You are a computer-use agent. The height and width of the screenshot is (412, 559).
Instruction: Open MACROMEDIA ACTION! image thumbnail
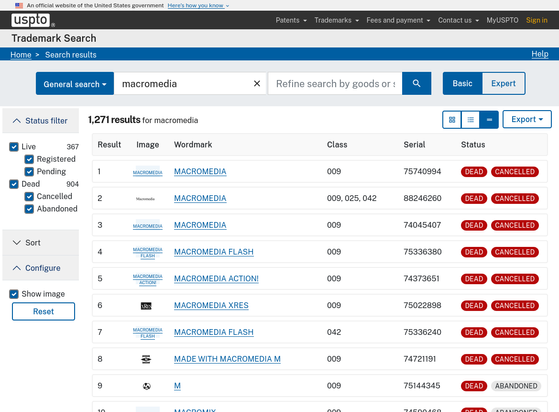(x=148, y=279)
